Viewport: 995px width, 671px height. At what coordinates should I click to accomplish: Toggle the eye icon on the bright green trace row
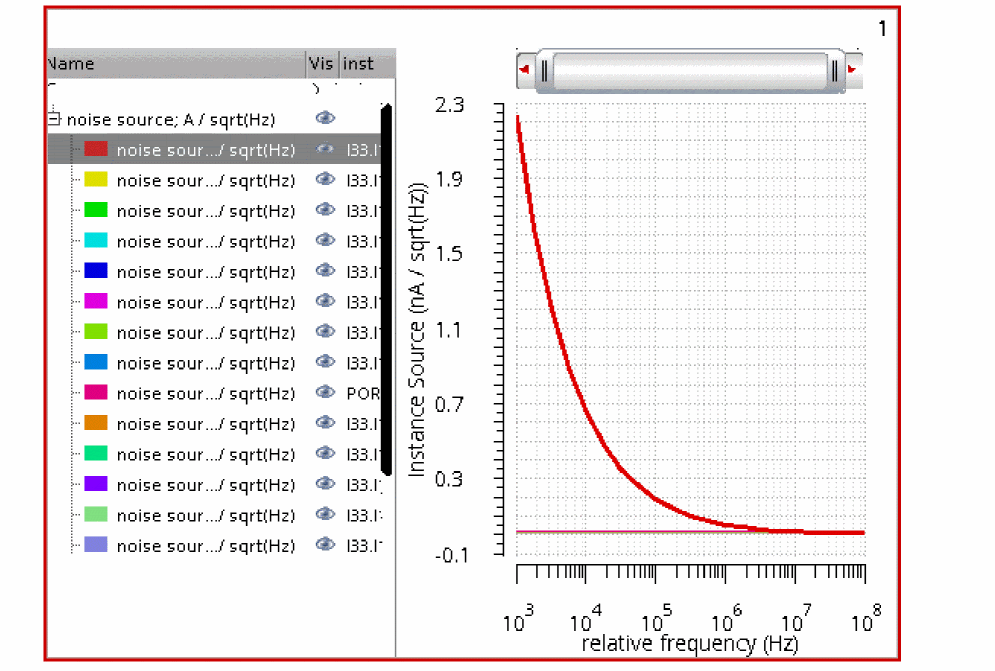pos(325,209)
